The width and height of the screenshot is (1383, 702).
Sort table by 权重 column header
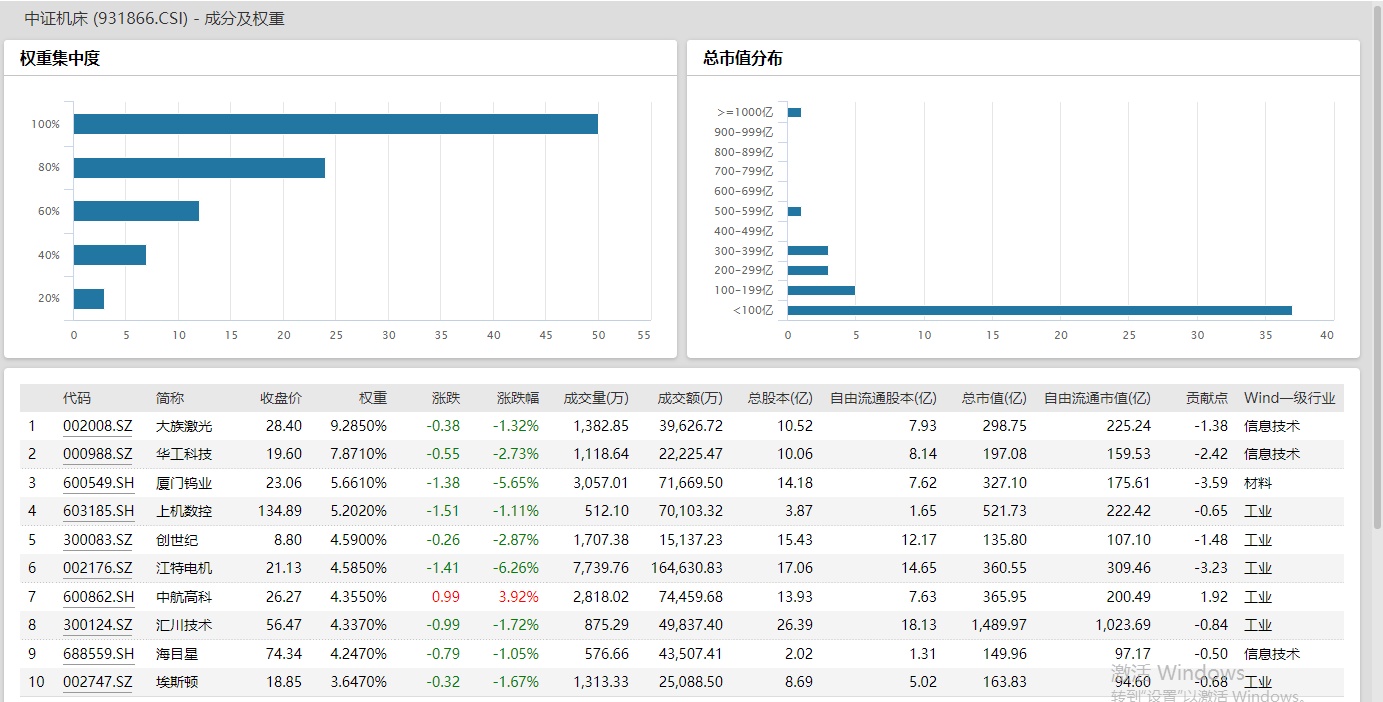click(x=372, y=398)
